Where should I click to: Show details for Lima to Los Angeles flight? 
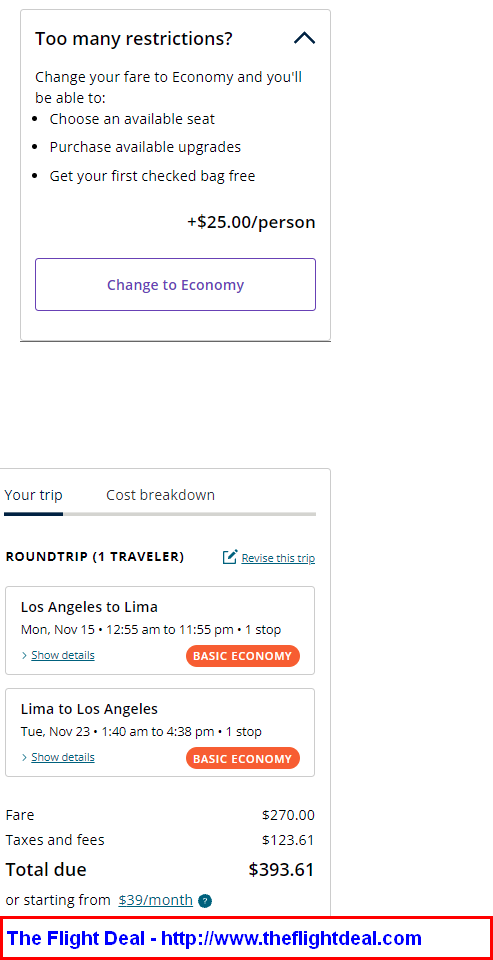[x=62, y=757]
